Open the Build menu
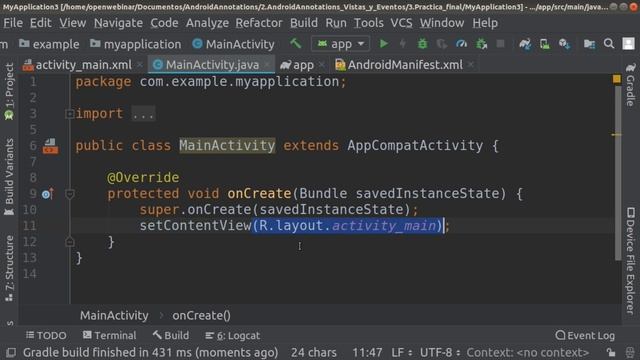Image resolution: width=640 pixels, height=360 pixels. point(304,23)
